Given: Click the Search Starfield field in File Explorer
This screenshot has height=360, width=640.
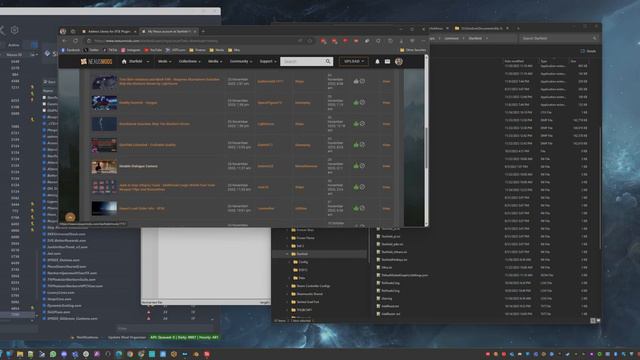Looking at the screenshot, I should tap(558, 38).
